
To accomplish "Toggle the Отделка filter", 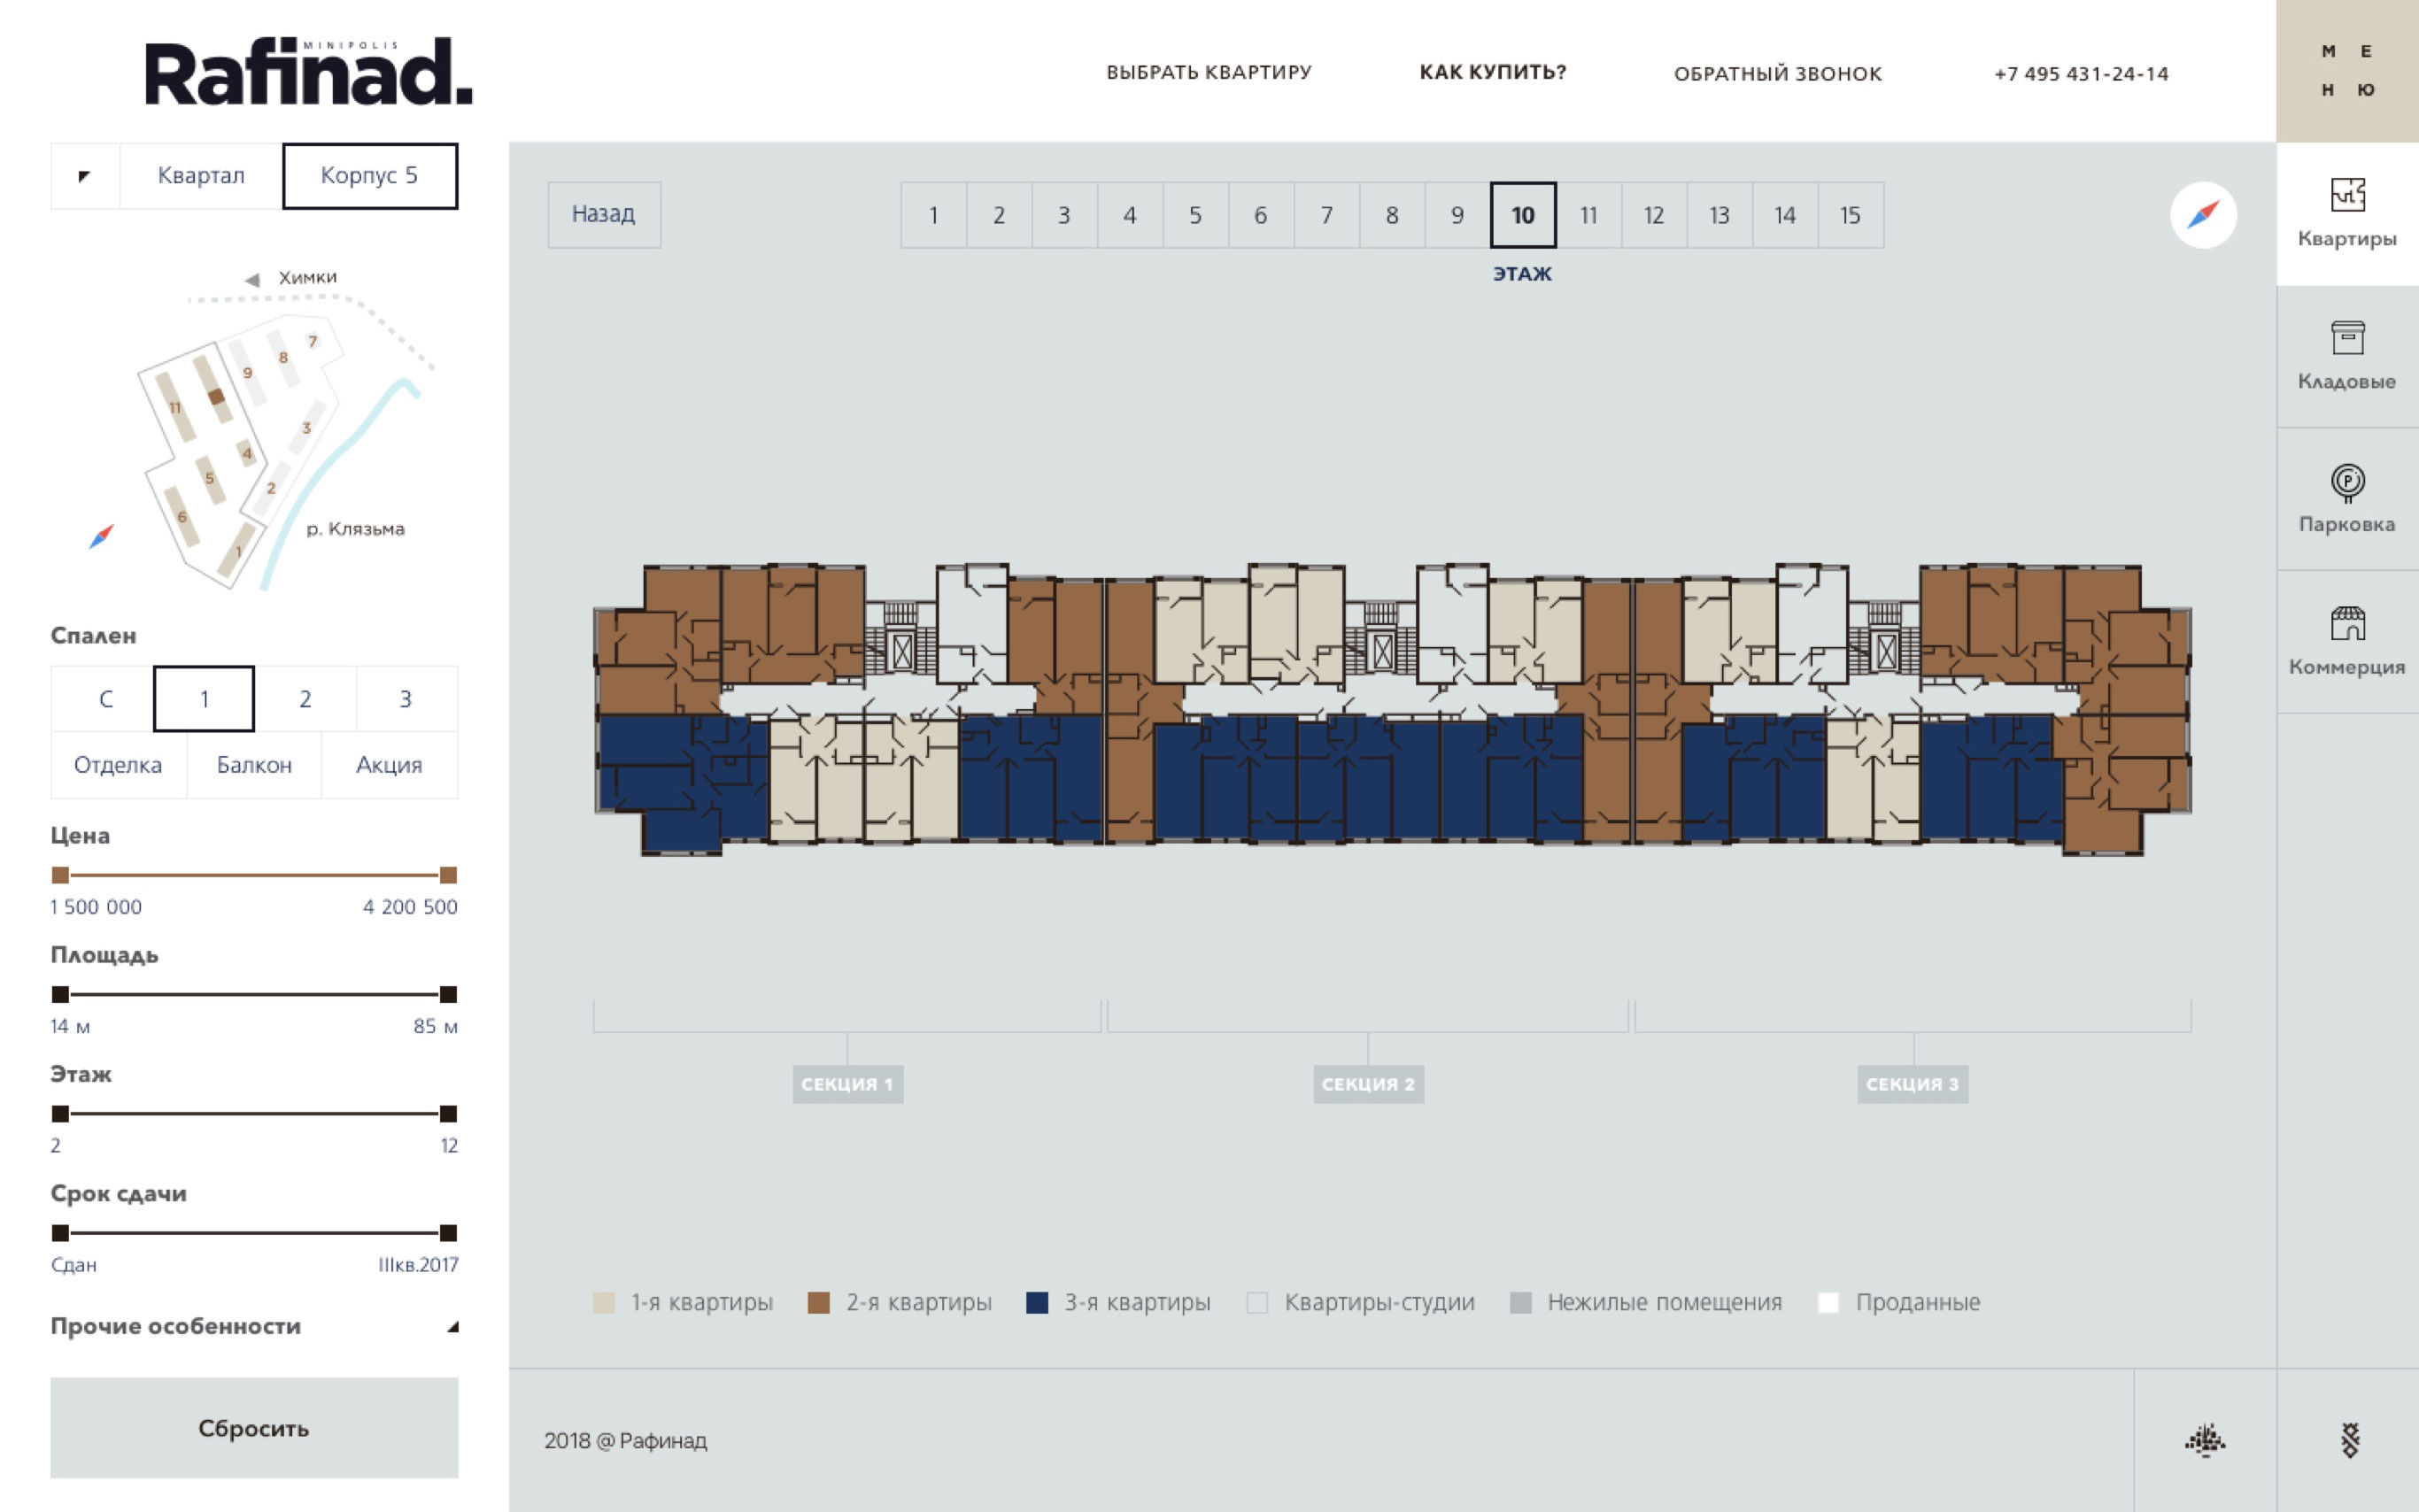I will tap(118, 765).
